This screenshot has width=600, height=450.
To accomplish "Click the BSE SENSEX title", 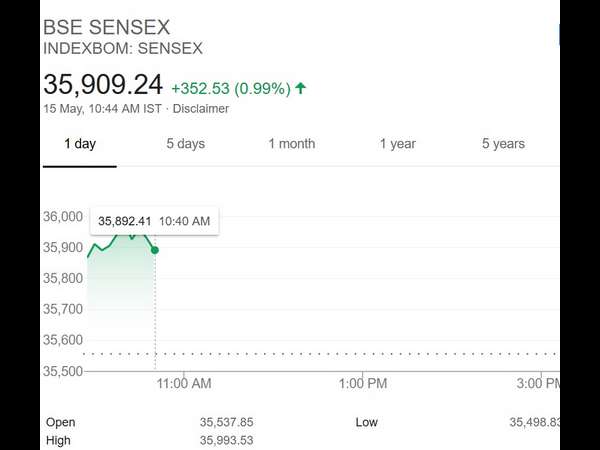I will (x=107, y=27).
